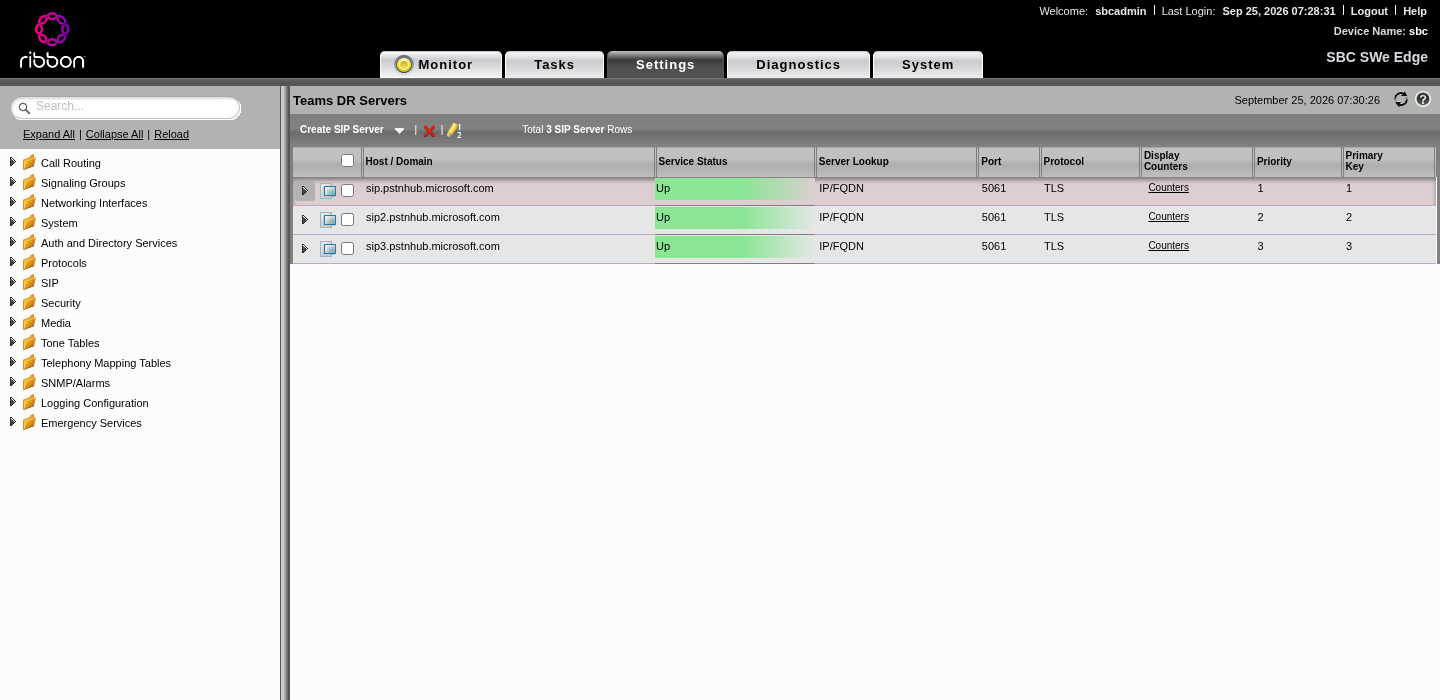Click the Media folder icon
The width and height of the screenshot is (1440, 700).
(x=29, y=322)
